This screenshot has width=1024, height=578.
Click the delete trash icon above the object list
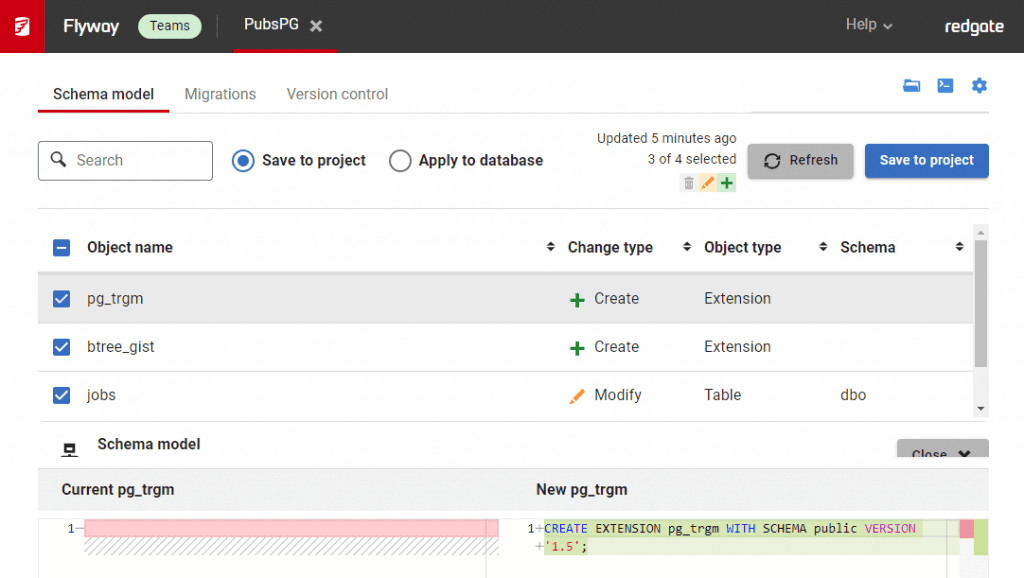(689, 182)
